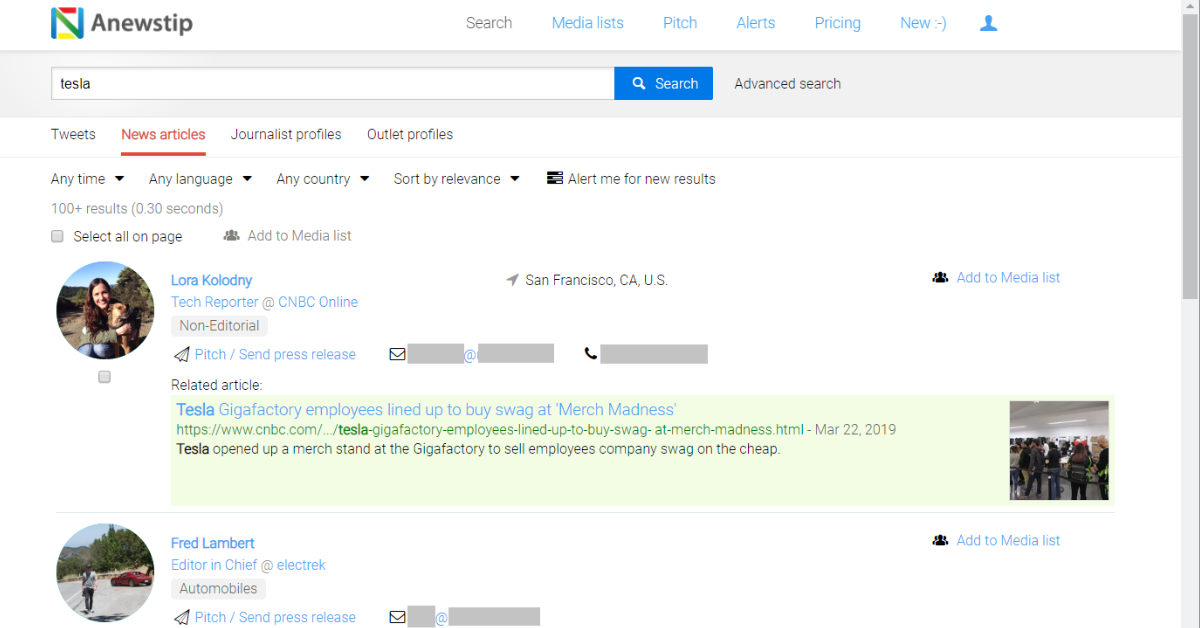The height and width of the screenshot is (628, 1200).
Task: Expand the Any language filter dropdown
Action: pyautogui.click(x=200, y=179)
